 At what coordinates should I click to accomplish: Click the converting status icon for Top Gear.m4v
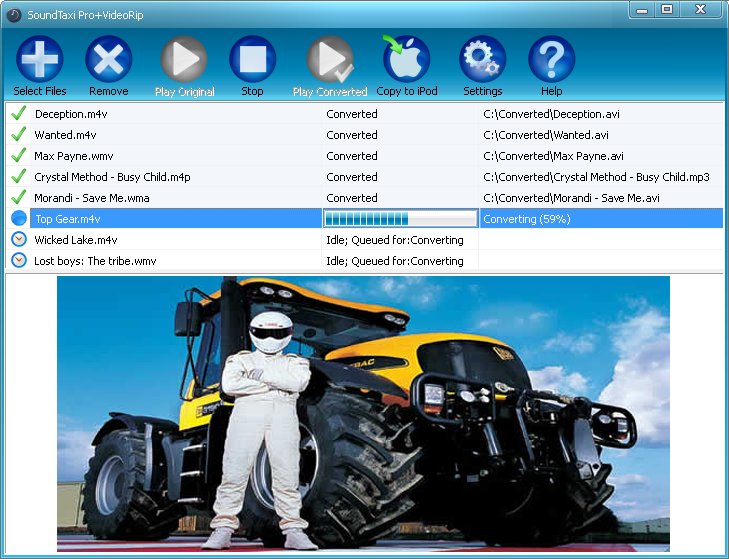[18, 219]
